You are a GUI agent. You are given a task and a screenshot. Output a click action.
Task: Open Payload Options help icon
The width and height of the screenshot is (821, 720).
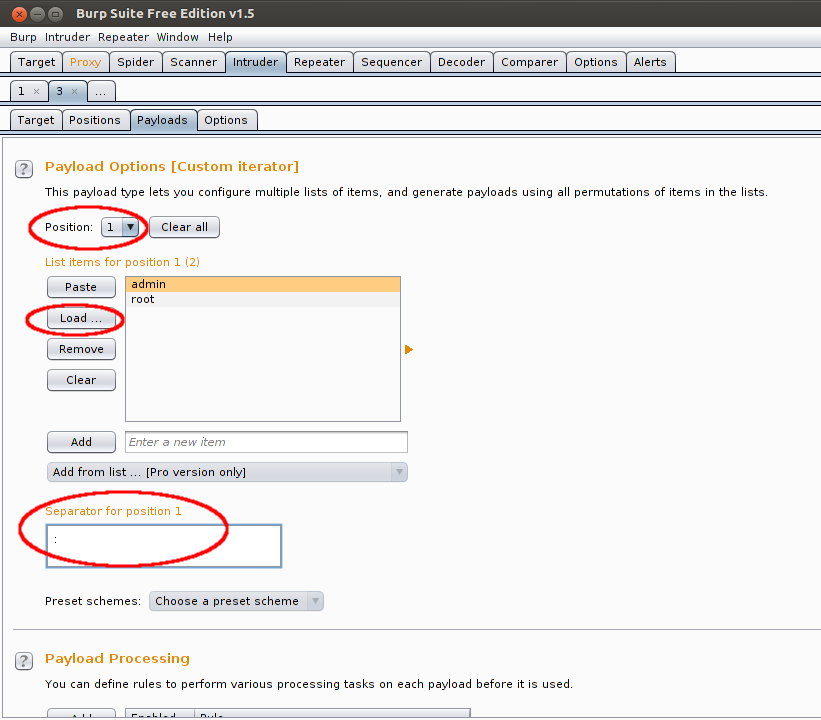24,169
